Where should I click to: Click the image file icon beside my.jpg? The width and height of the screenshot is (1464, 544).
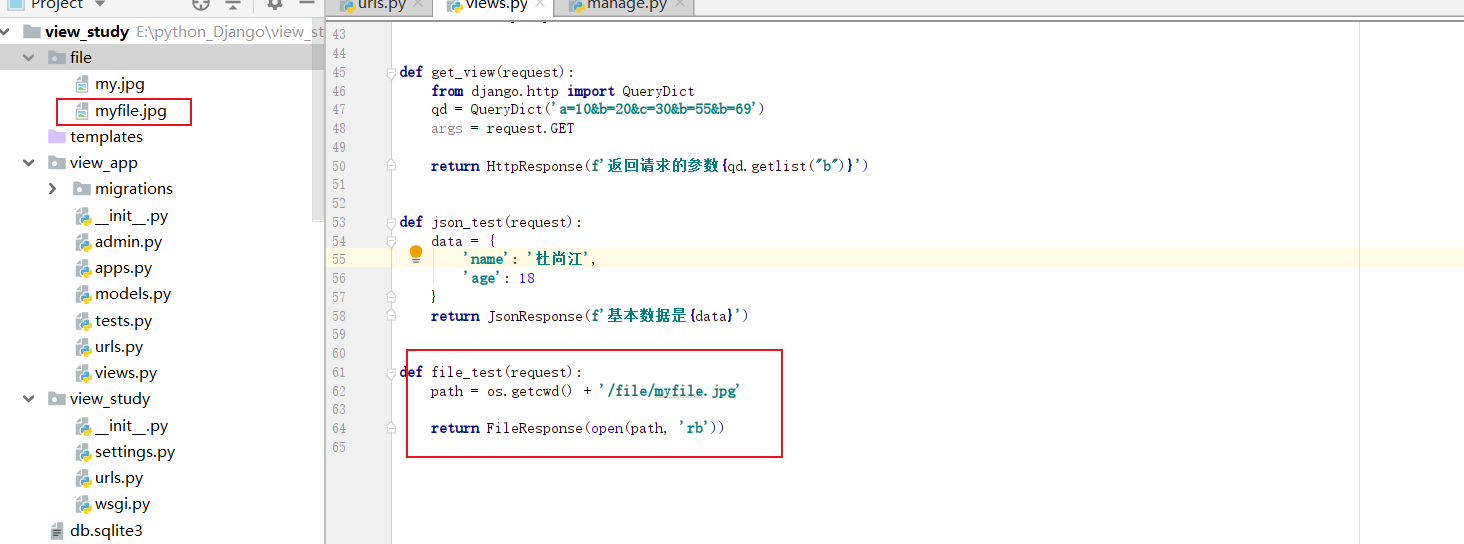(x=82, y=84)
